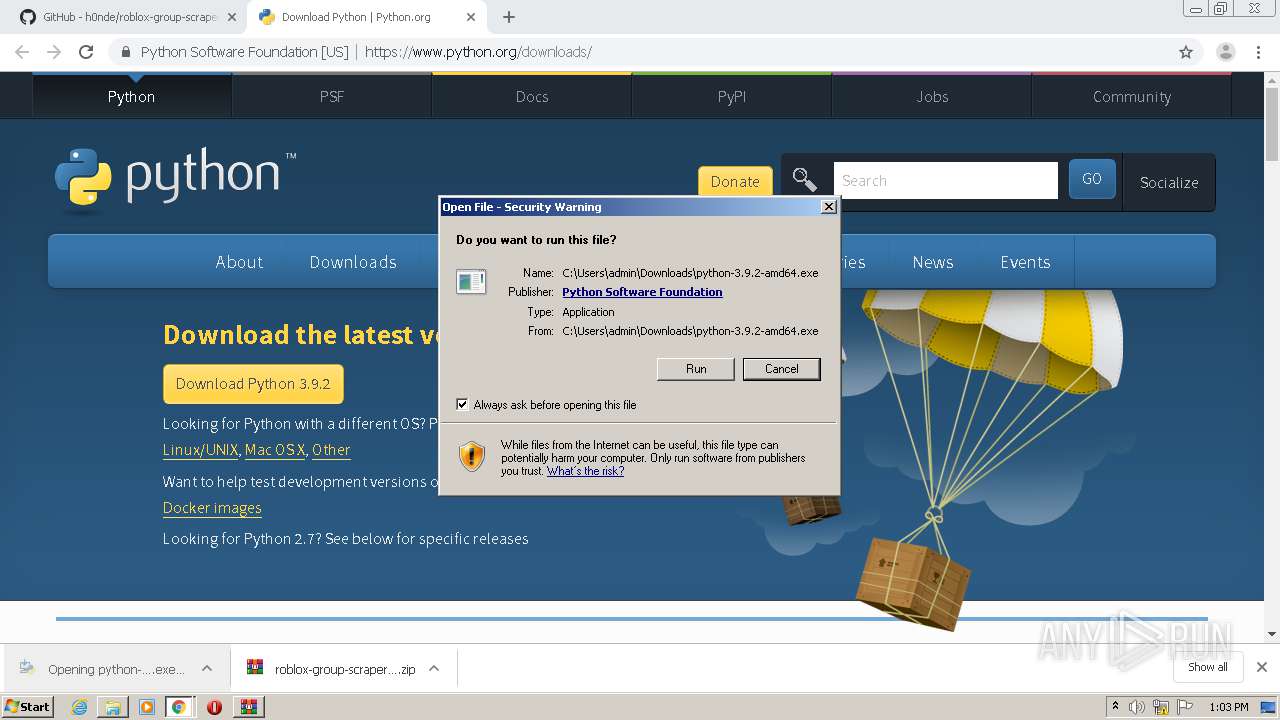This screenshot has height=720, width=1280.
Task: Open the Docker images link
Action: [x=212, y=508]
